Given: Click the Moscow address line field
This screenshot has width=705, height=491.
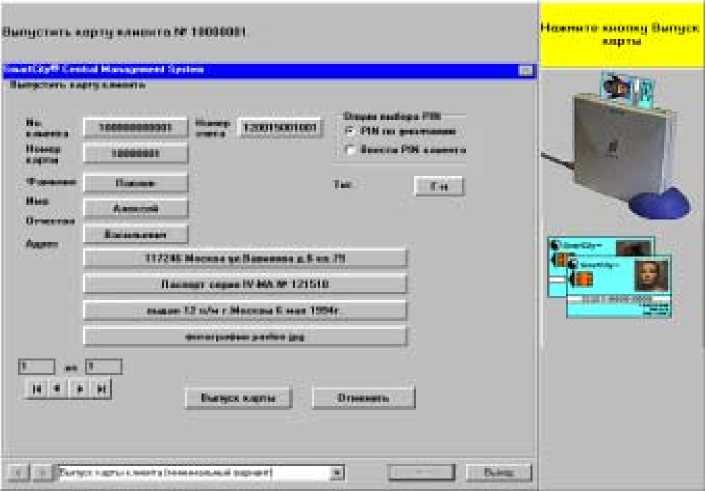Looking at the screenshot, I should click(245, 259).
